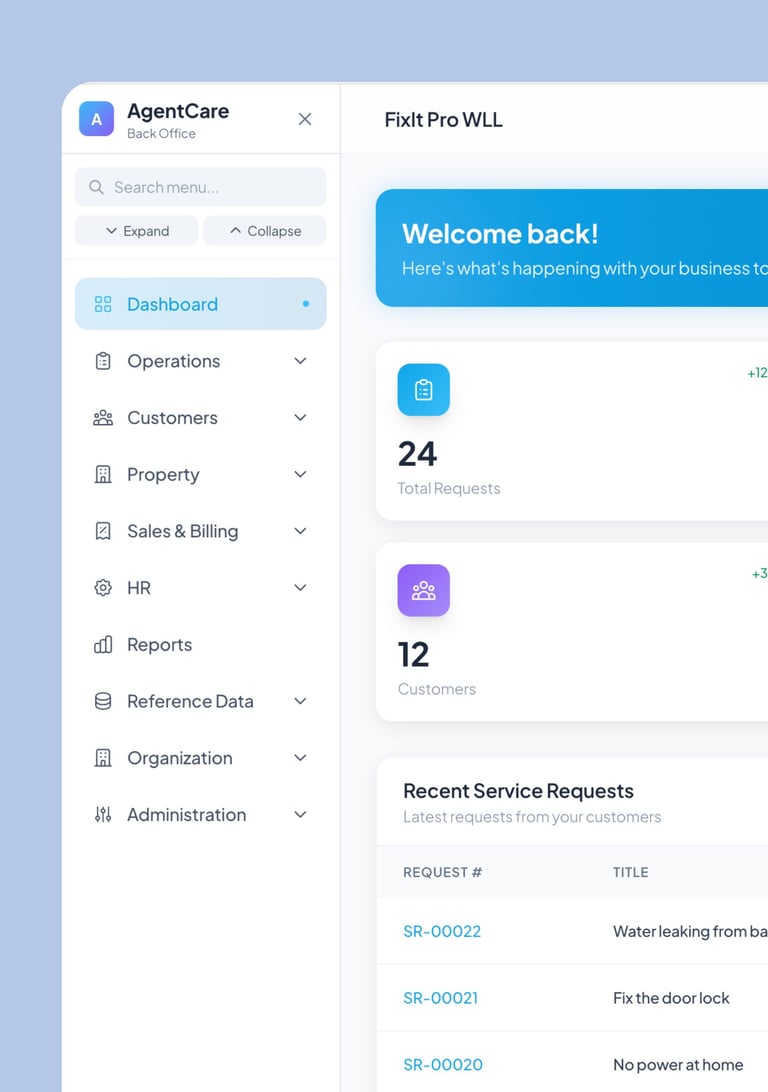Viewport: 768px width, 1092px height.
Task: Expand the Property chevron
Action: tap(300, 474)
